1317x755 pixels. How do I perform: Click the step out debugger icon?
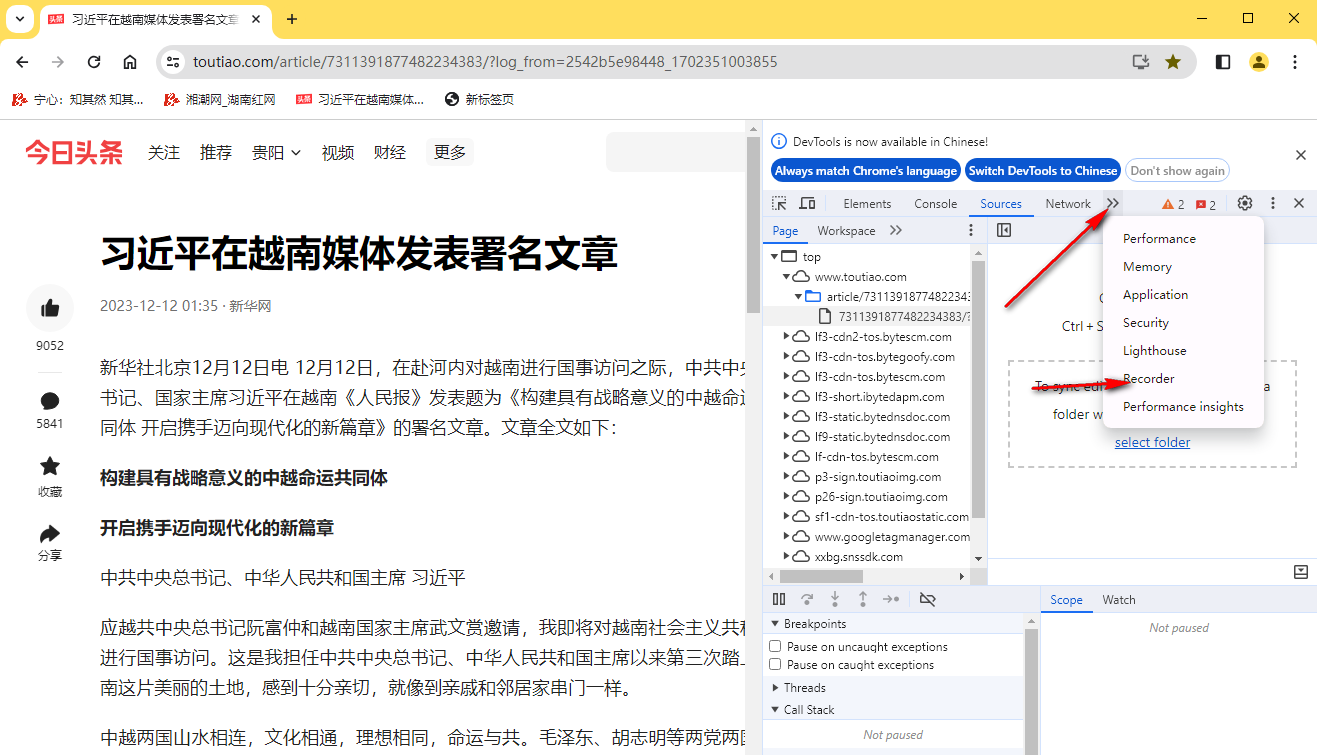pyautogui.click(x=863, y=599)
